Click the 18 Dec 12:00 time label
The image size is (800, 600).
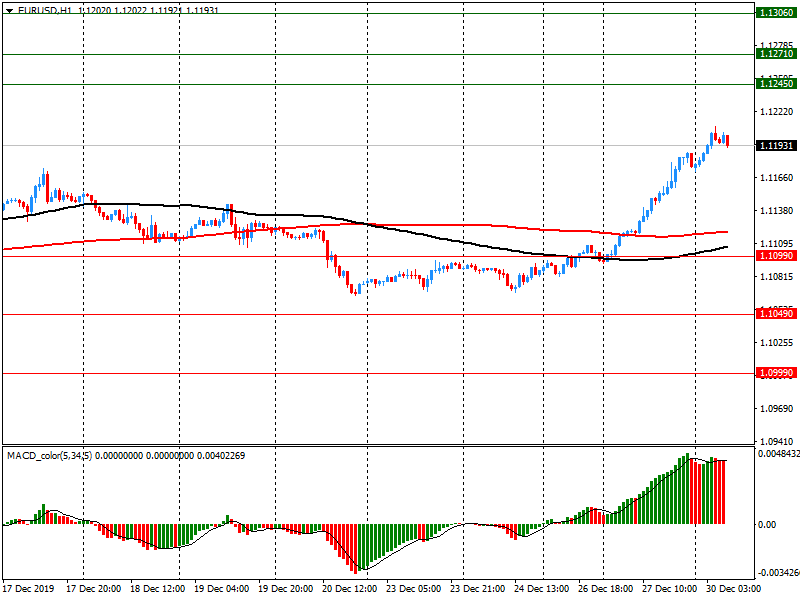[x=161, y=589]
